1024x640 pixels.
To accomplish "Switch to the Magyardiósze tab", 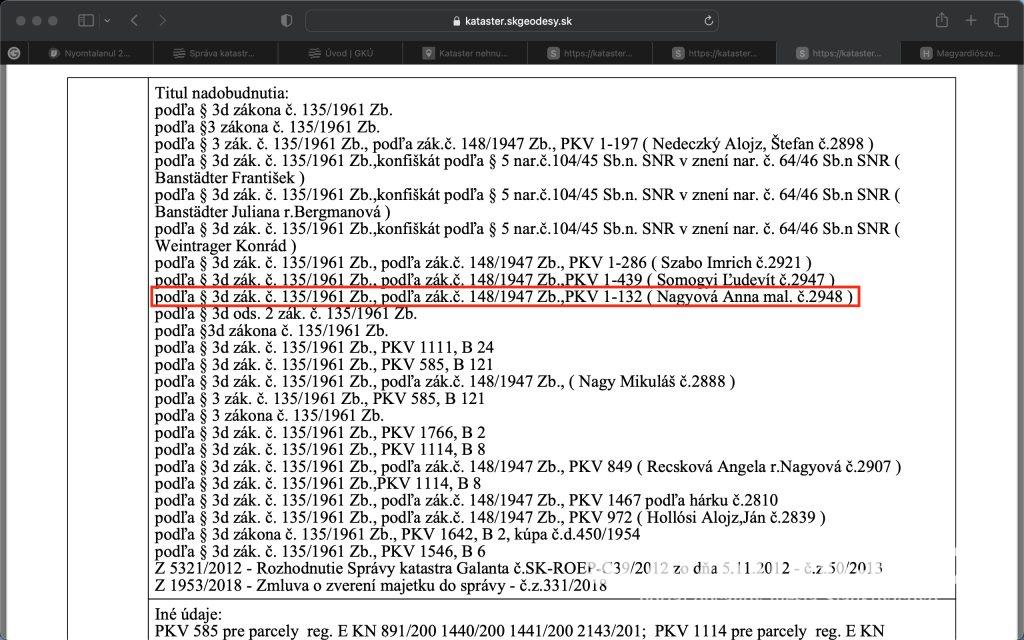I will (x=962, y=53).
